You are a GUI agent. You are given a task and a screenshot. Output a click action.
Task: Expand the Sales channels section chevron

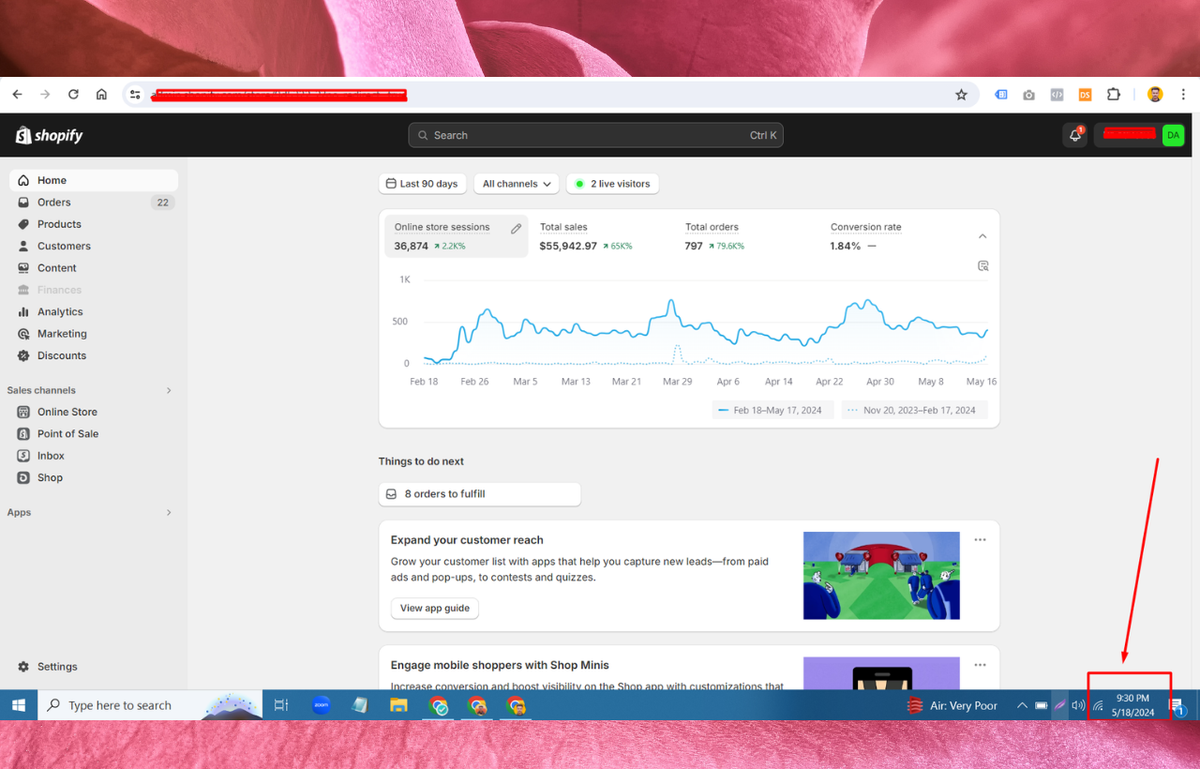click(x=168, y=390)
